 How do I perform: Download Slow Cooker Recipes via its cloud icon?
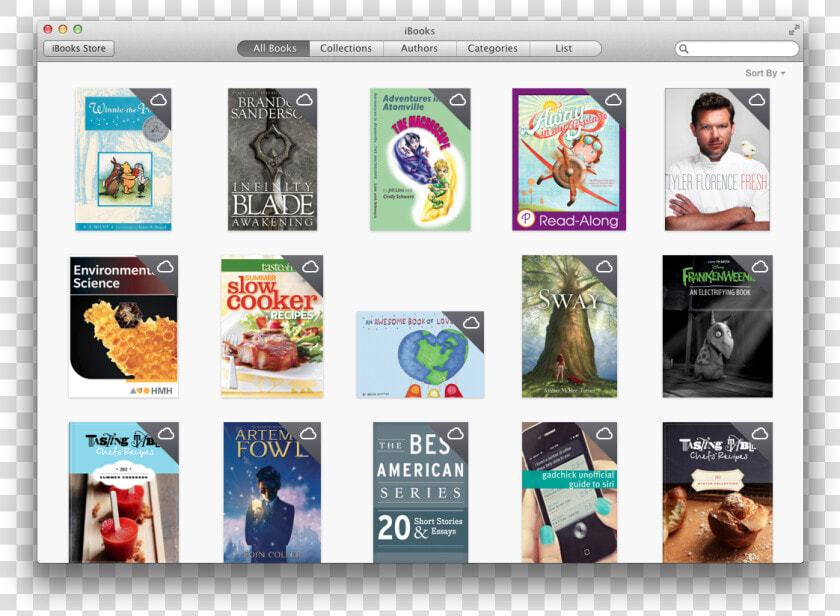(310, 267)
